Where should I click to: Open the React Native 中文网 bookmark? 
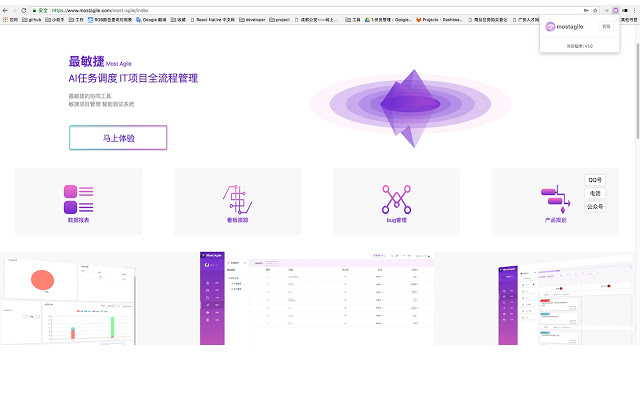[x=212, y=19]
